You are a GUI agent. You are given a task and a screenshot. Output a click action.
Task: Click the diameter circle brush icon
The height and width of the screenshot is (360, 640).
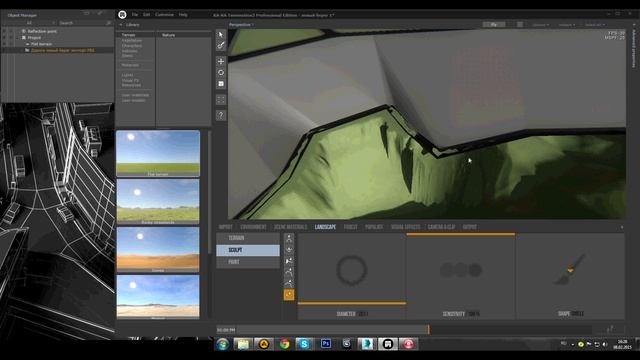[x=351, y=269]
